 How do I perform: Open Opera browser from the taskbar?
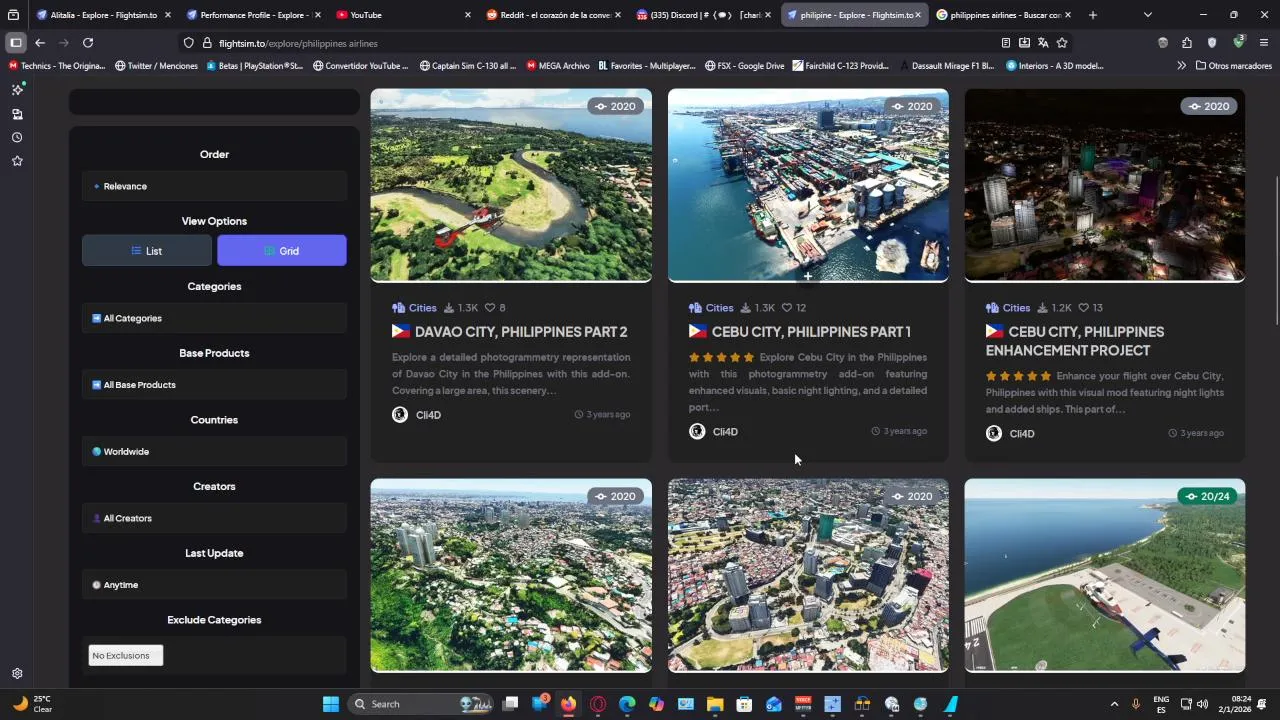click(598, 704)
